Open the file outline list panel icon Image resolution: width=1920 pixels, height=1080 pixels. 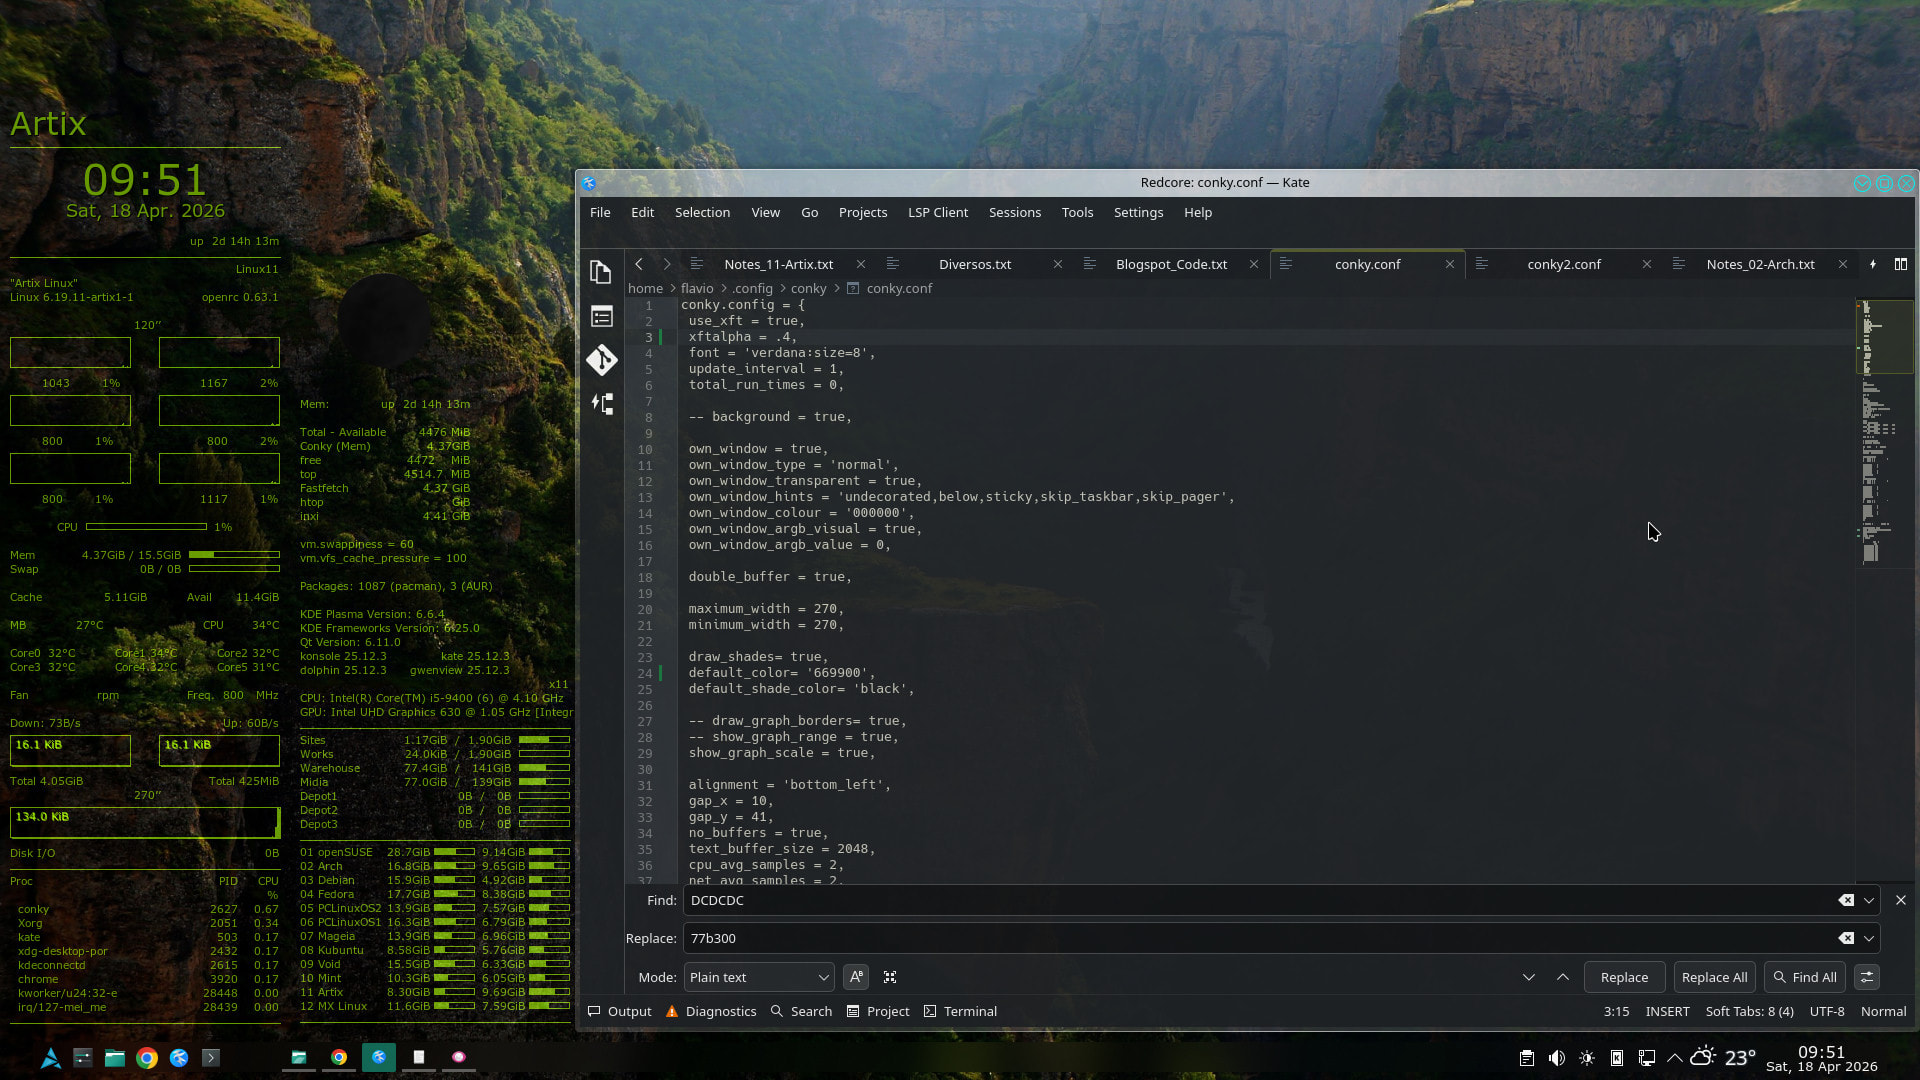pyautogui.click(x=601, y=317)
